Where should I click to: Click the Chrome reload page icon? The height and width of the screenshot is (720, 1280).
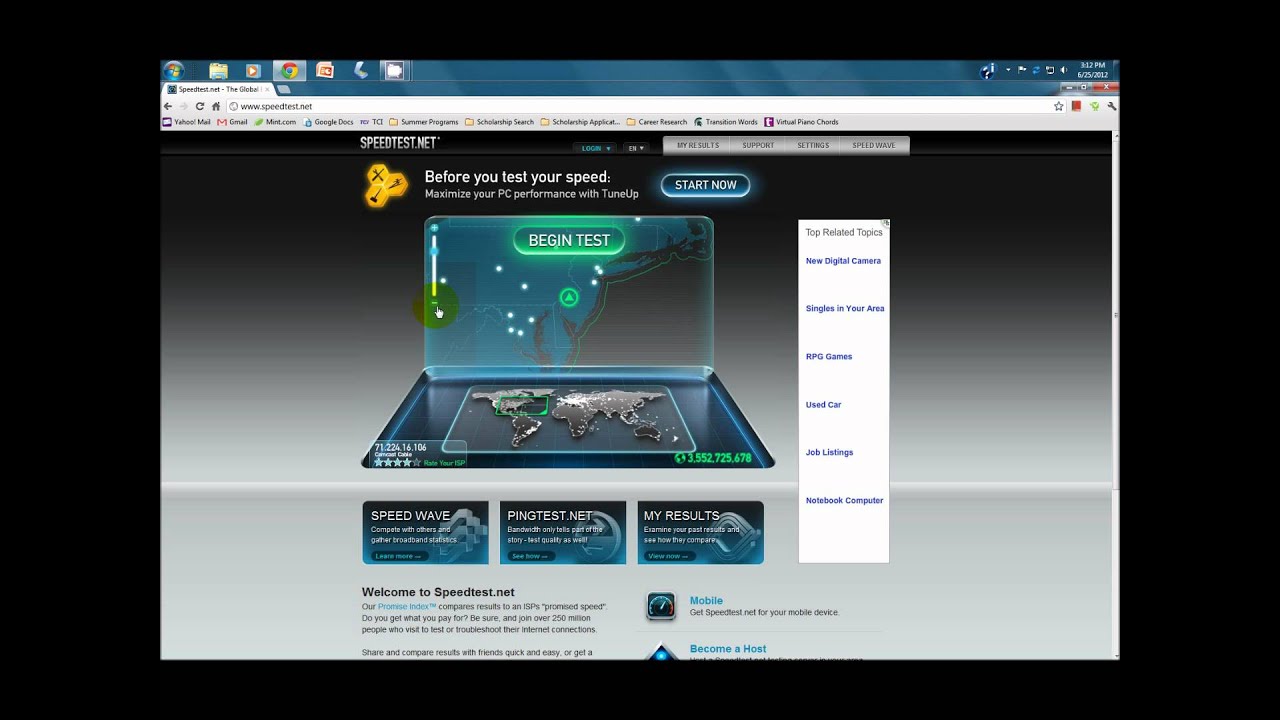pyautogui.click(x=200, y=106)
